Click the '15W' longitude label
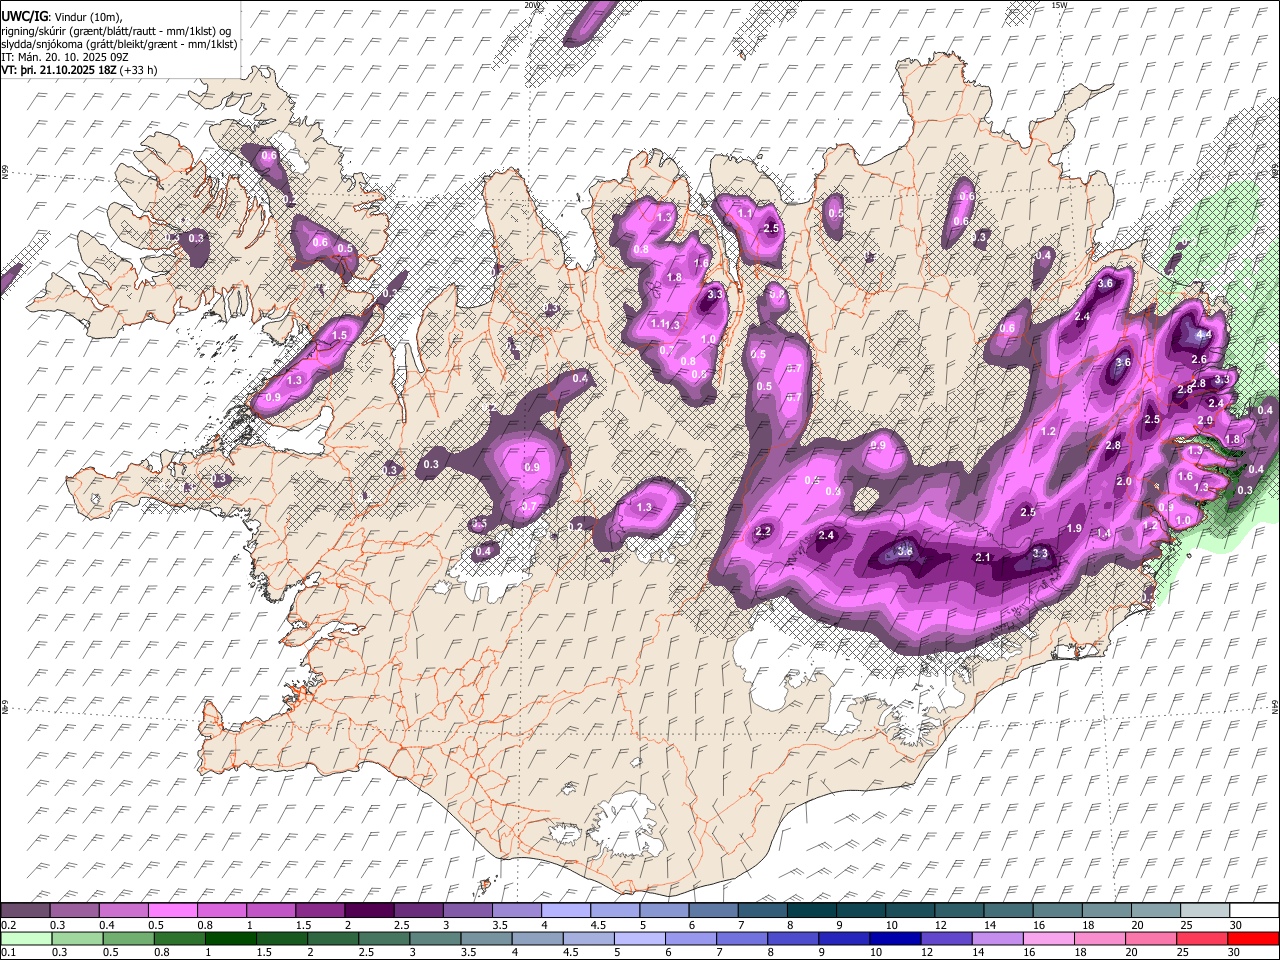1280x960 pixels. point(1060,5)
